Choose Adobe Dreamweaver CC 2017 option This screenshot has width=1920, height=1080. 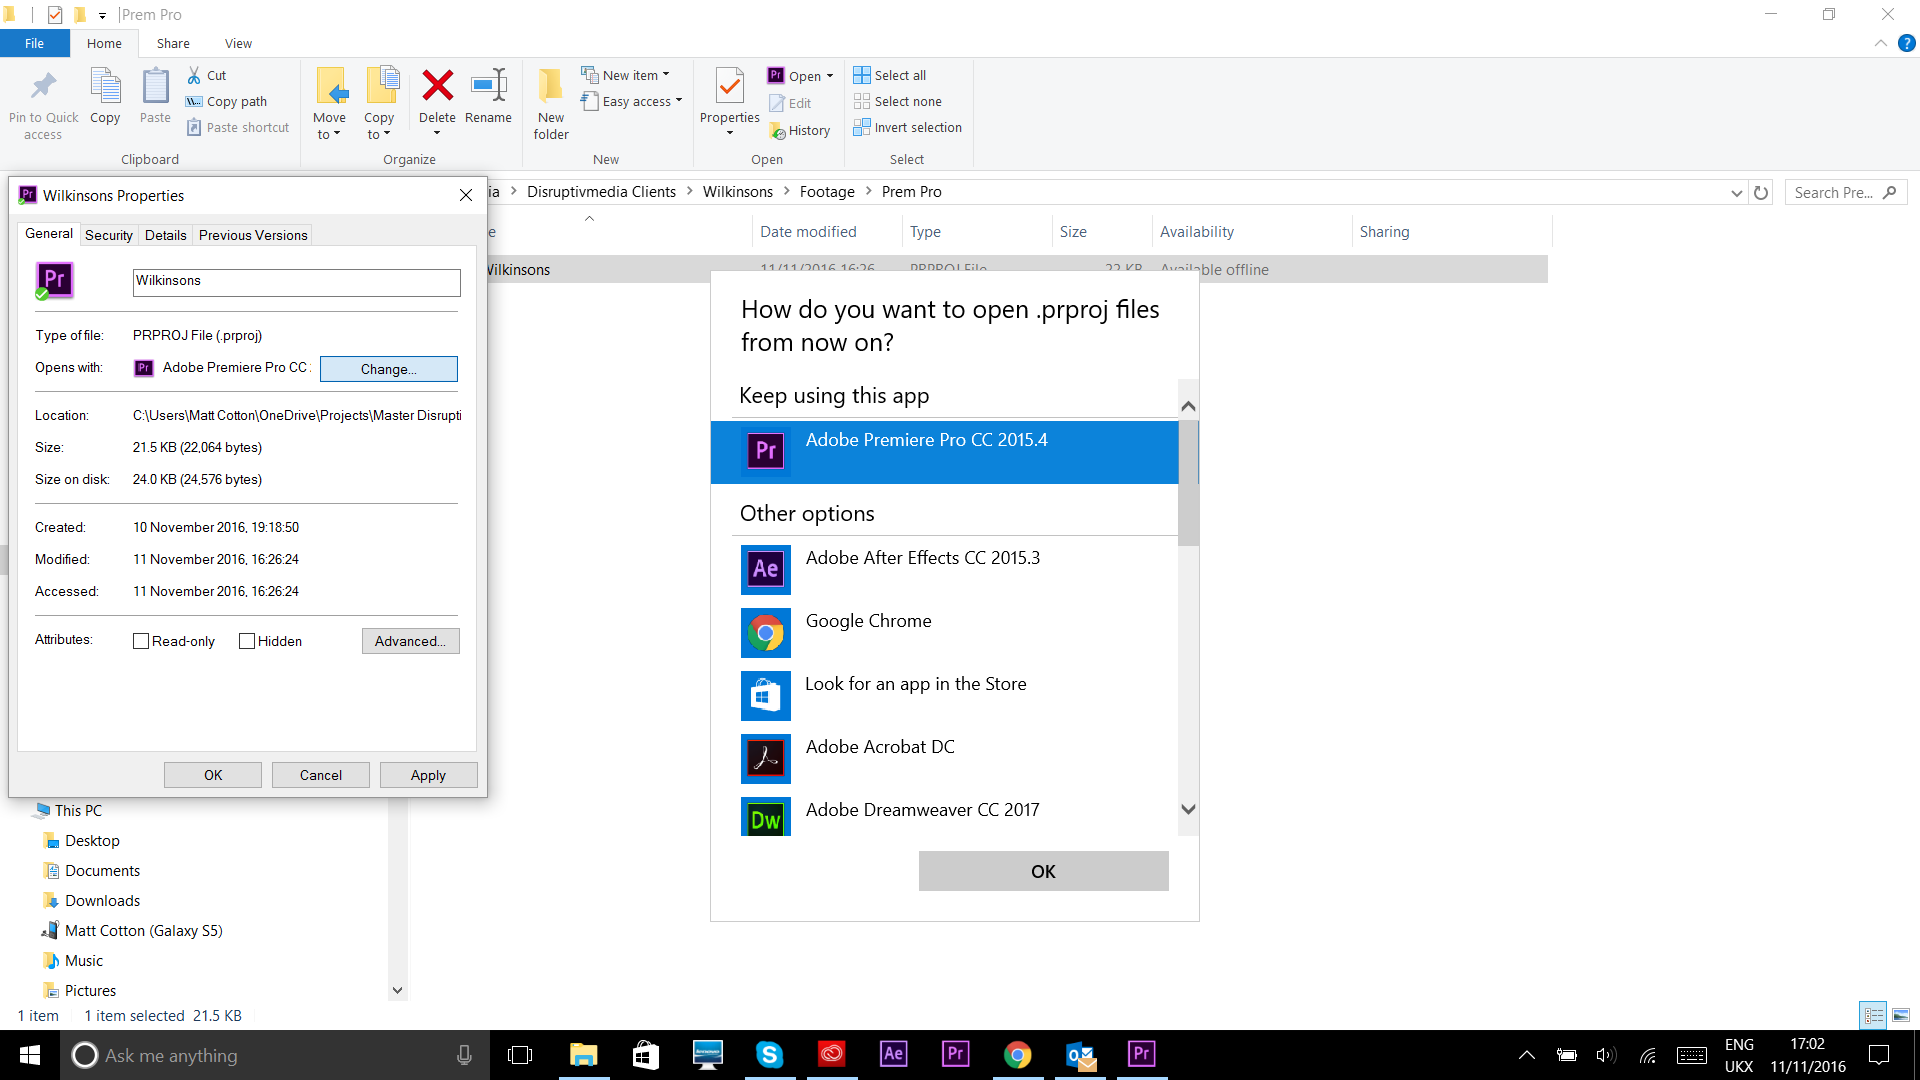point(945,816)
